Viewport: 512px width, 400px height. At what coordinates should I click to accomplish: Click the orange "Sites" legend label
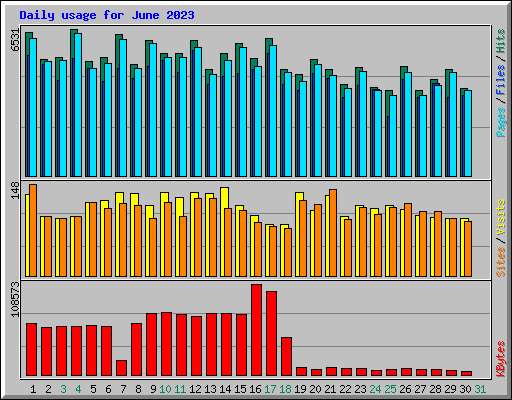(x=500, y=262)
